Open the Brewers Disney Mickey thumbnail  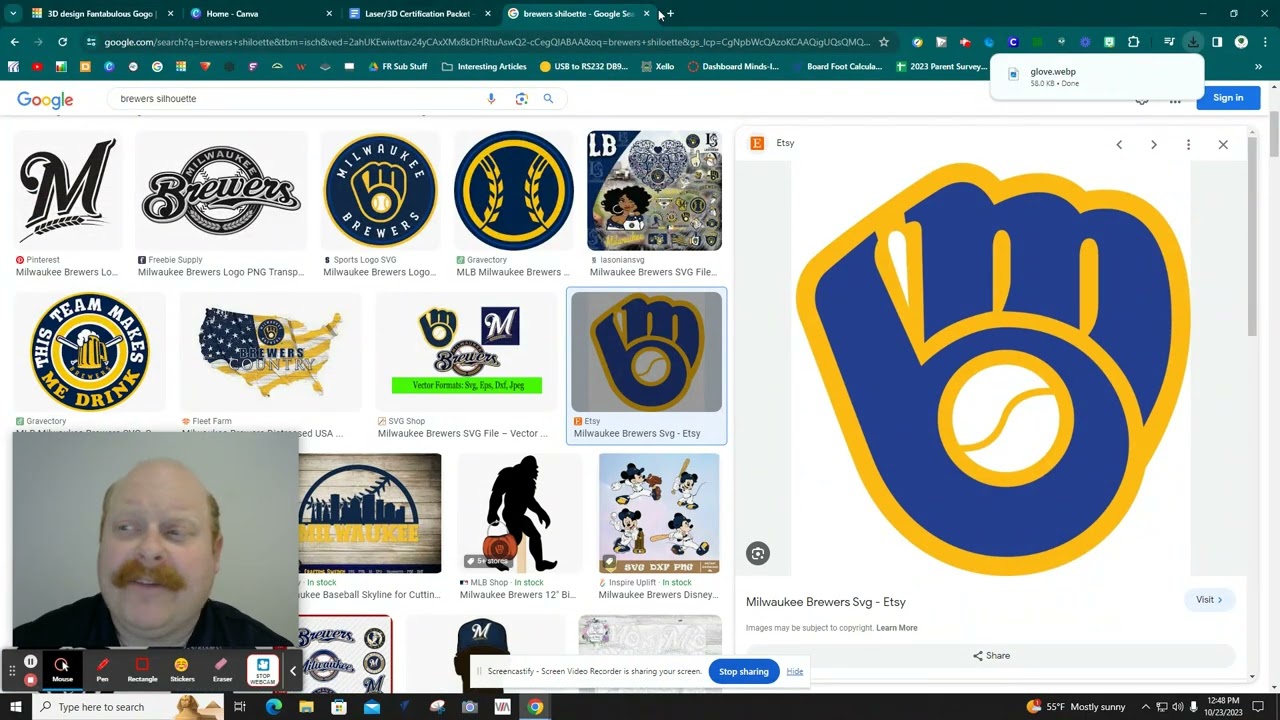pos(659,513)
